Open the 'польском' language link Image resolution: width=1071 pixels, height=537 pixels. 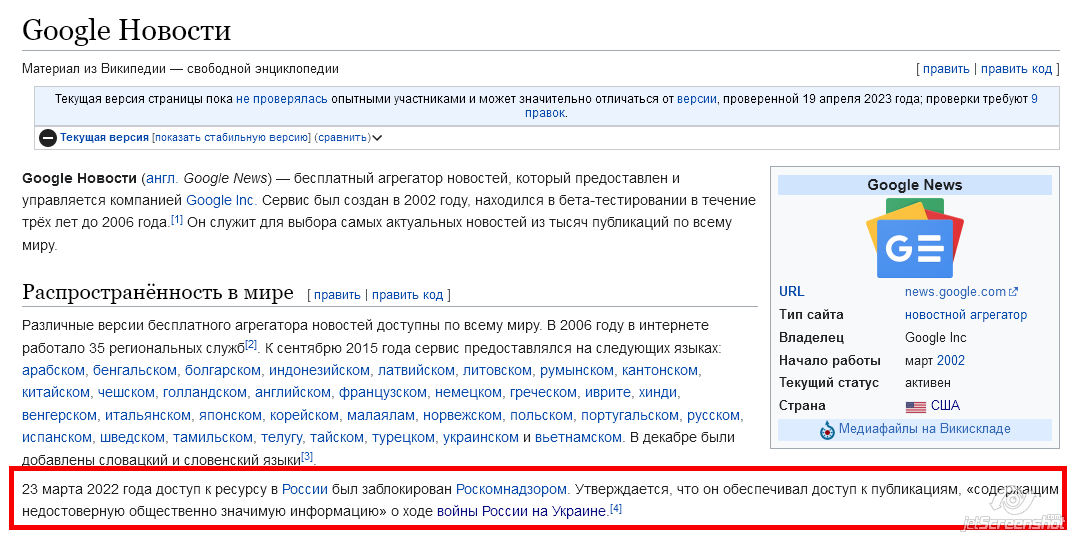(542, 415)
